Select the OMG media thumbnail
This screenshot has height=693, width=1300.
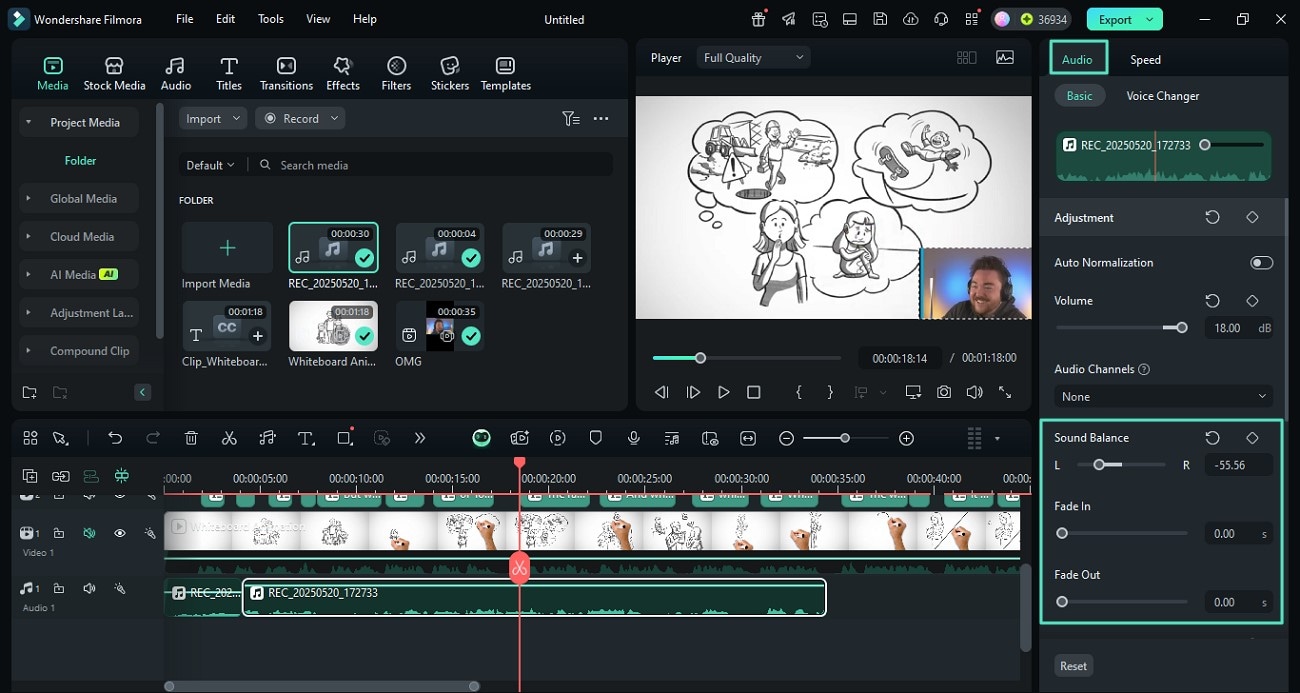pyautogui.click(x=439, y=326)
